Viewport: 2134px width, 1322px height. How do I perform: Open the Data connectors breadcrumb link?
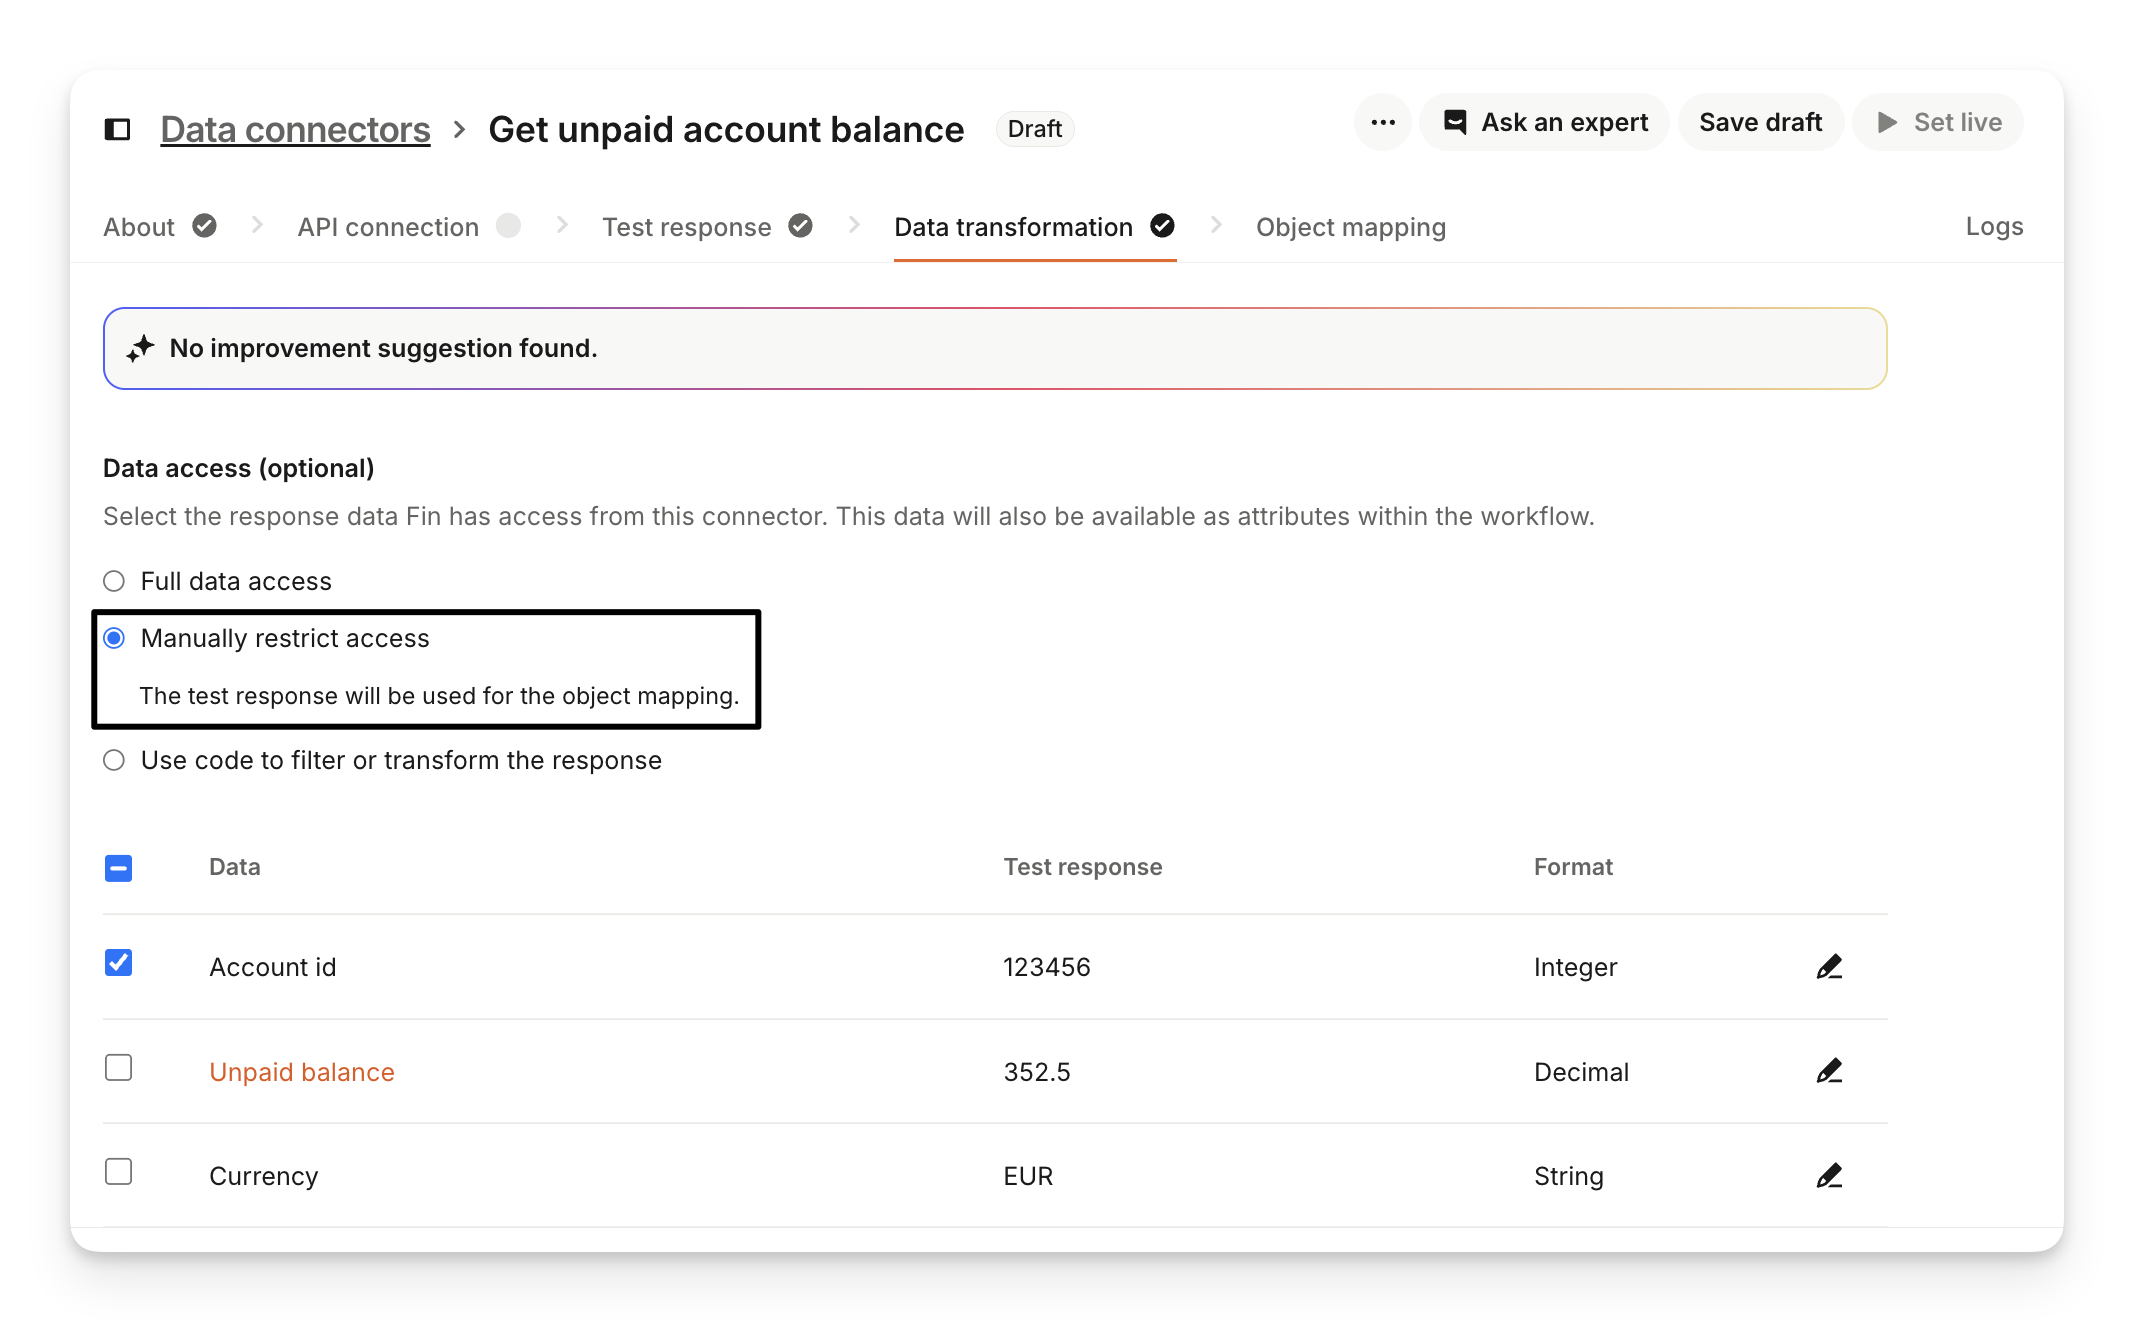295,129
